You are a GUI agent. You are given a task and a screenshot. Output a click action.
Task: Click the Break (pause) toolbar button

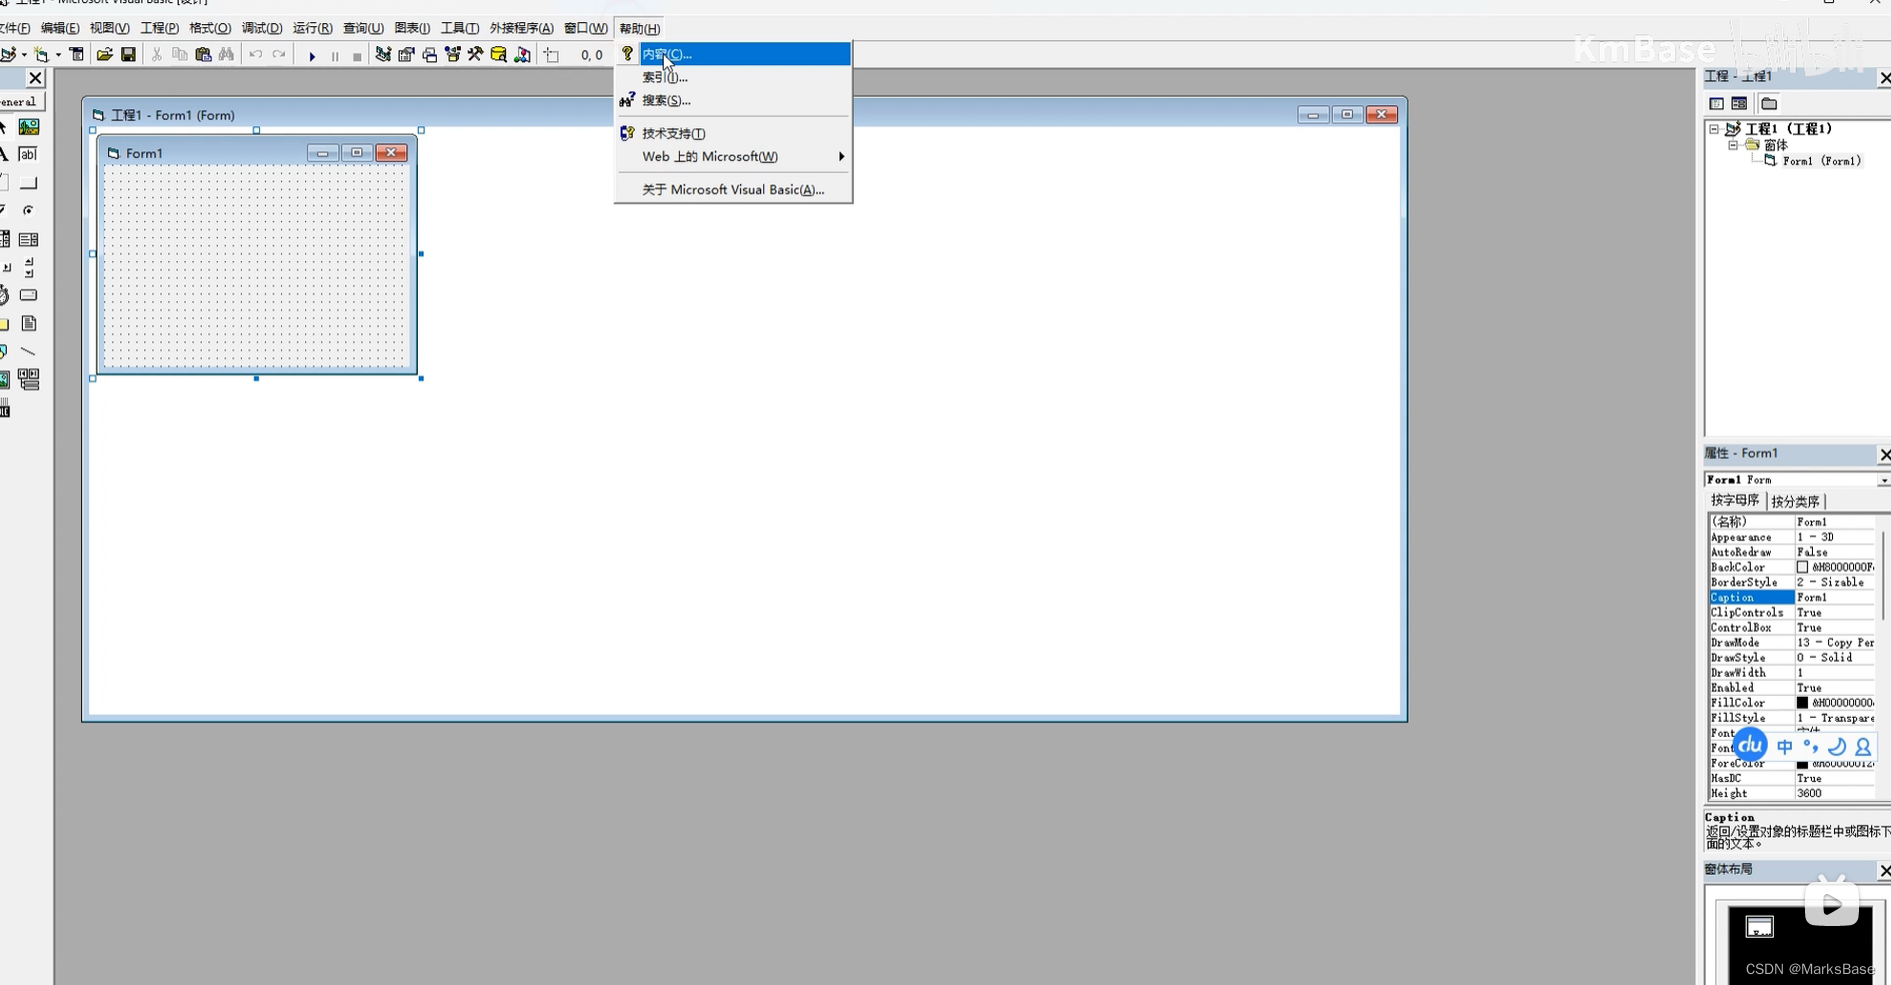335,56
